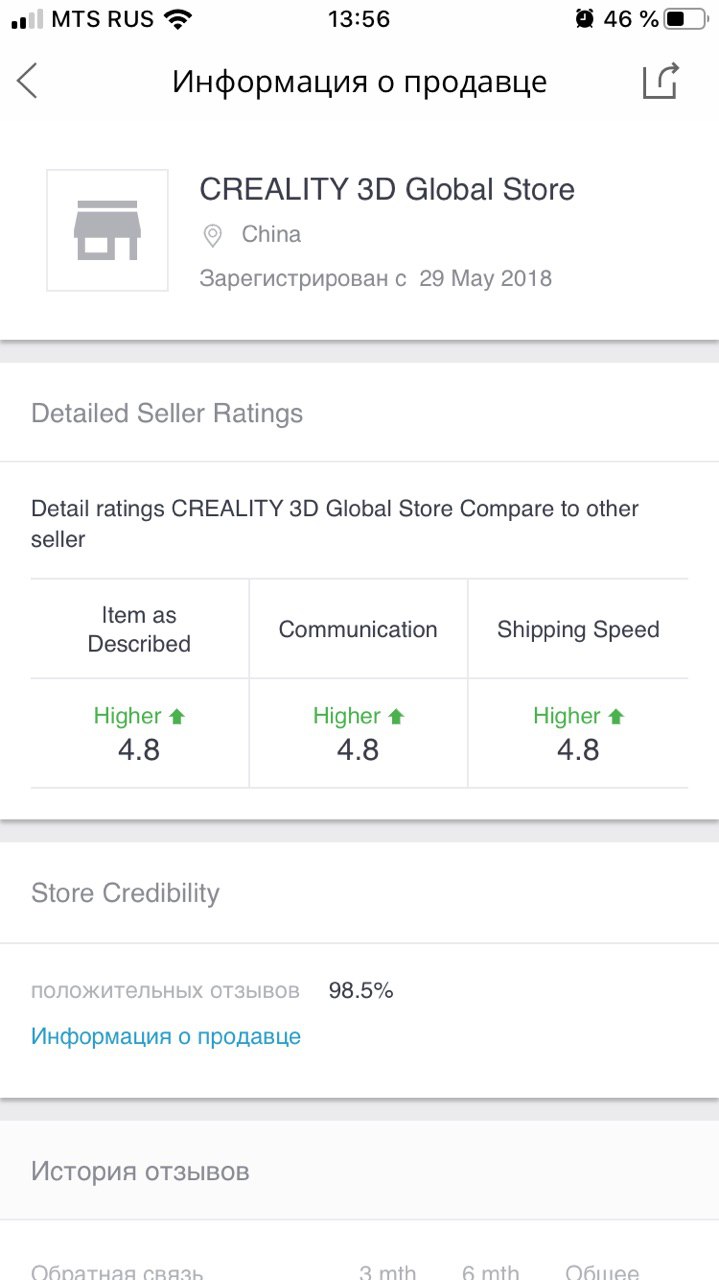Tap the Wi-Fi signal icon
Screen dimensions: 719x1280
178,19
